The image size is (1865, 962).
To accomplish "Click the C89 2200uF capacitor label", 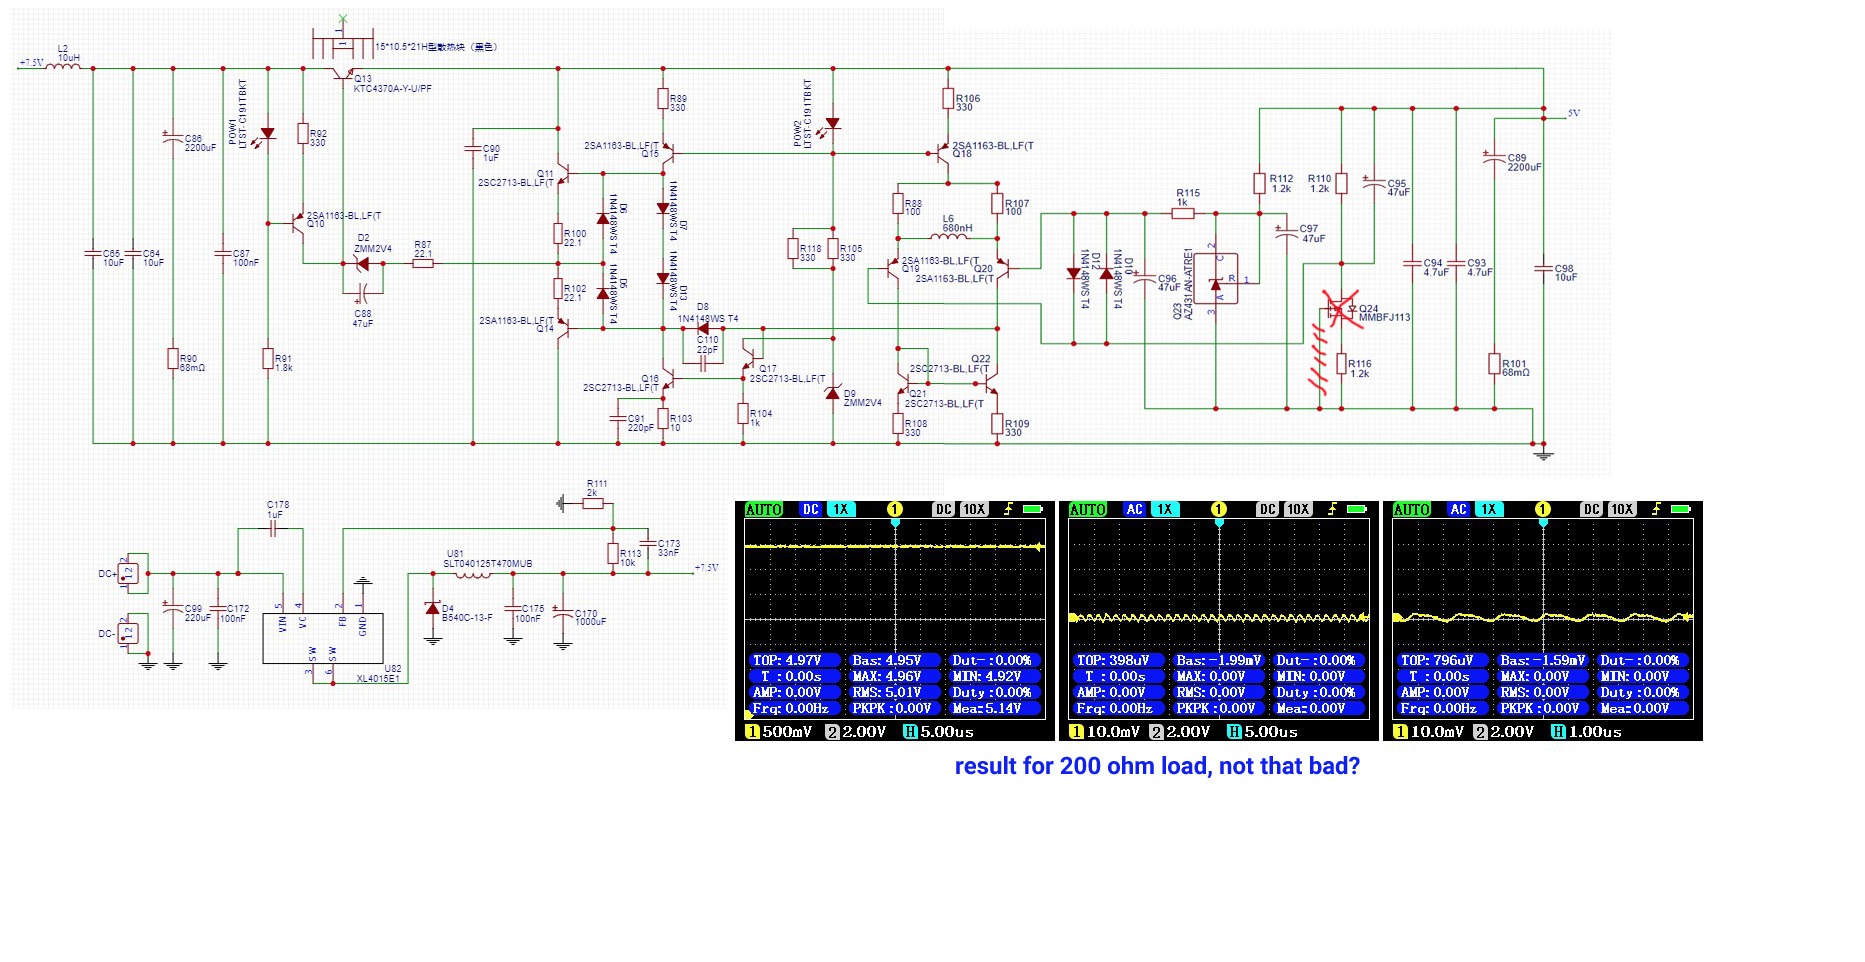I will point(1524,163).
